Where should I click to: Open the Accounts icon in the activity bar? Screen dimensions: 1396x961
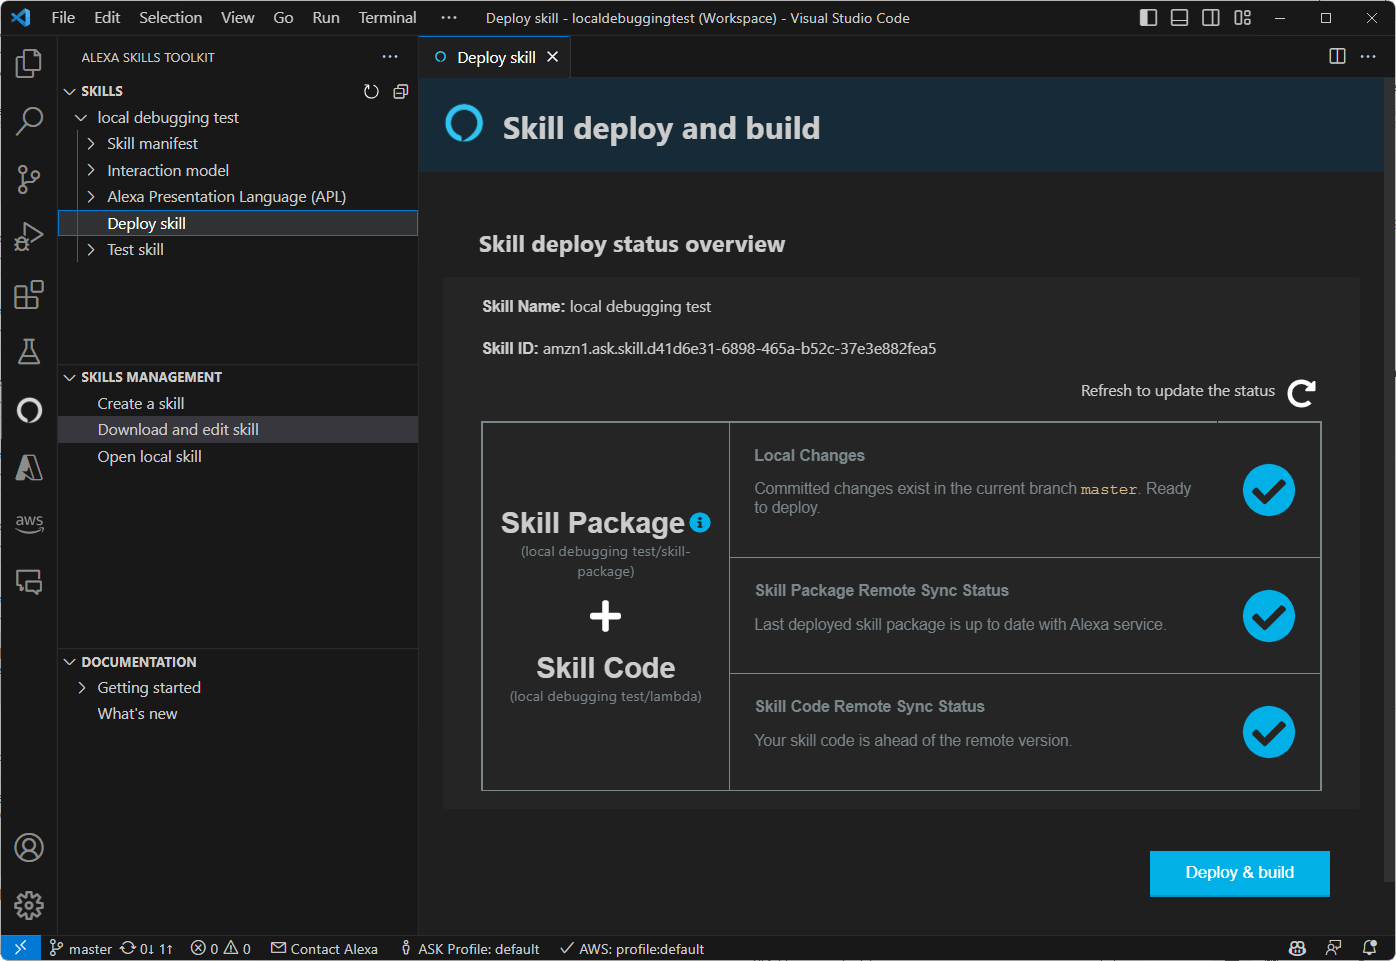click(x=29, y=847)
